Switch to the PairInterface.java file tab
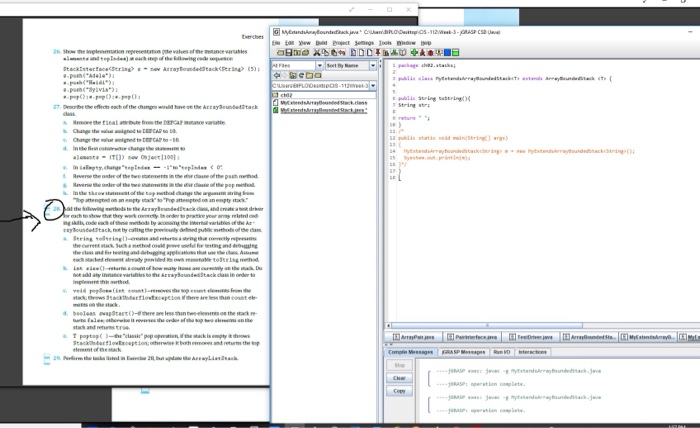This screenshot has width=700, height=428. pyautogui.click(x=472, y=337)
